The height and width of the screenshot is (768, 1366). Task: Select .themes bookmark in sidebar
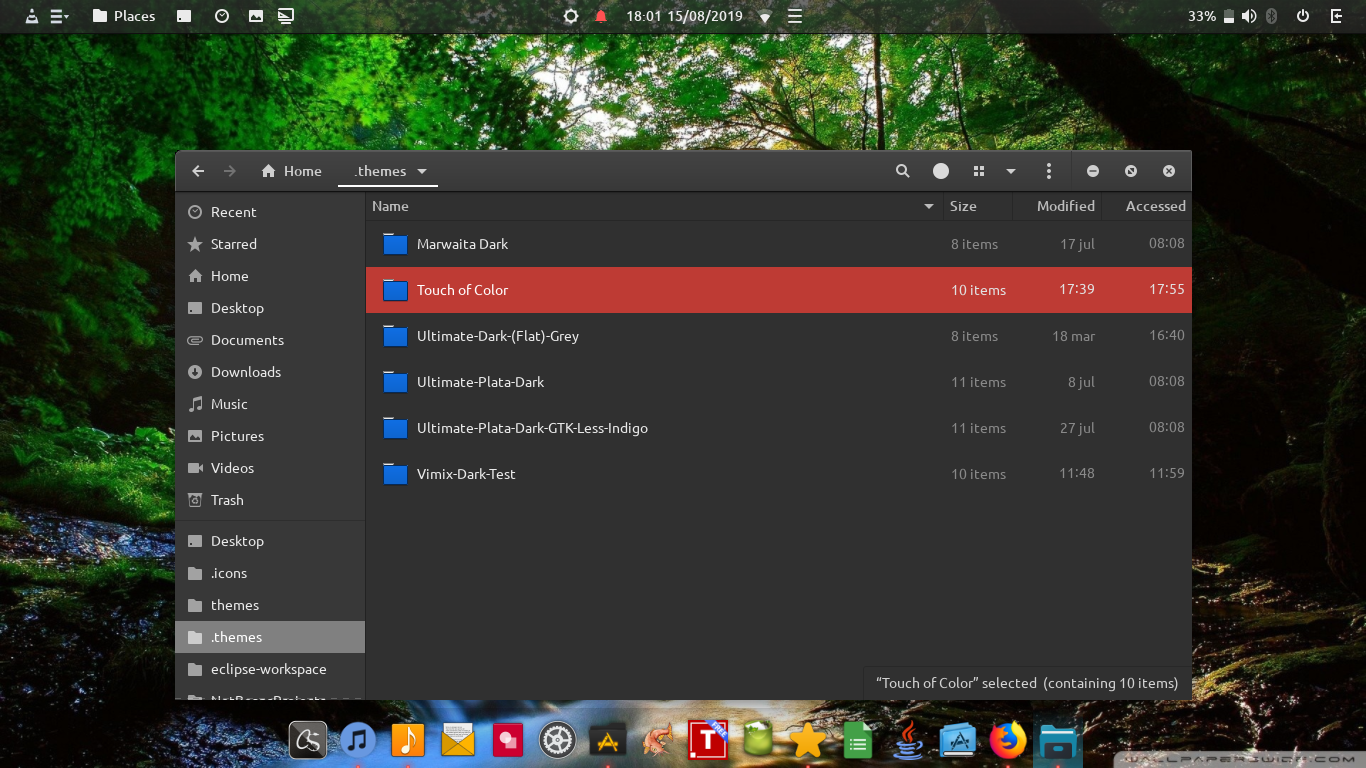tap(270, 637)
